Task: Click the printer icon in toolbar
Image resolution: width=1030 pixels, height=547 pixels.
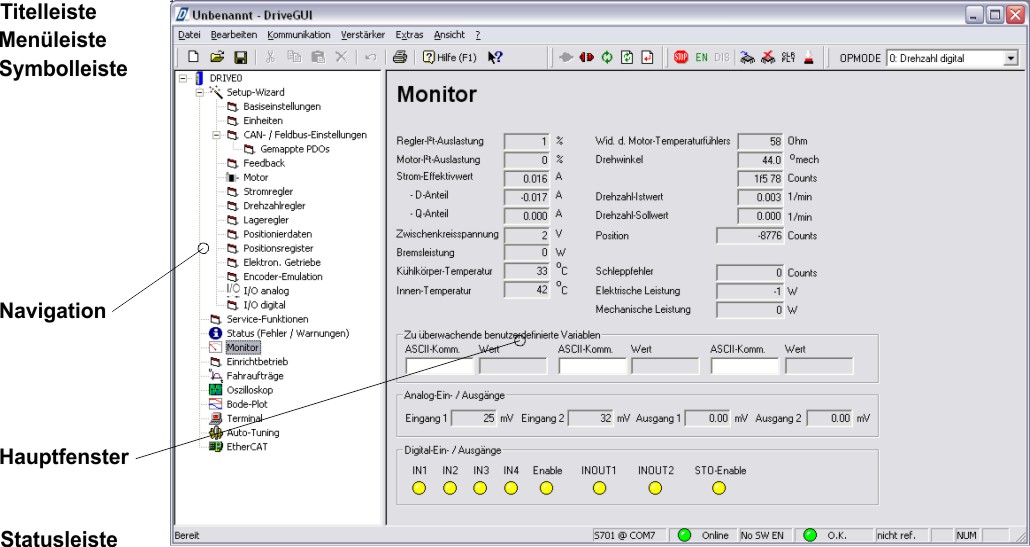Action: [399, 58]
